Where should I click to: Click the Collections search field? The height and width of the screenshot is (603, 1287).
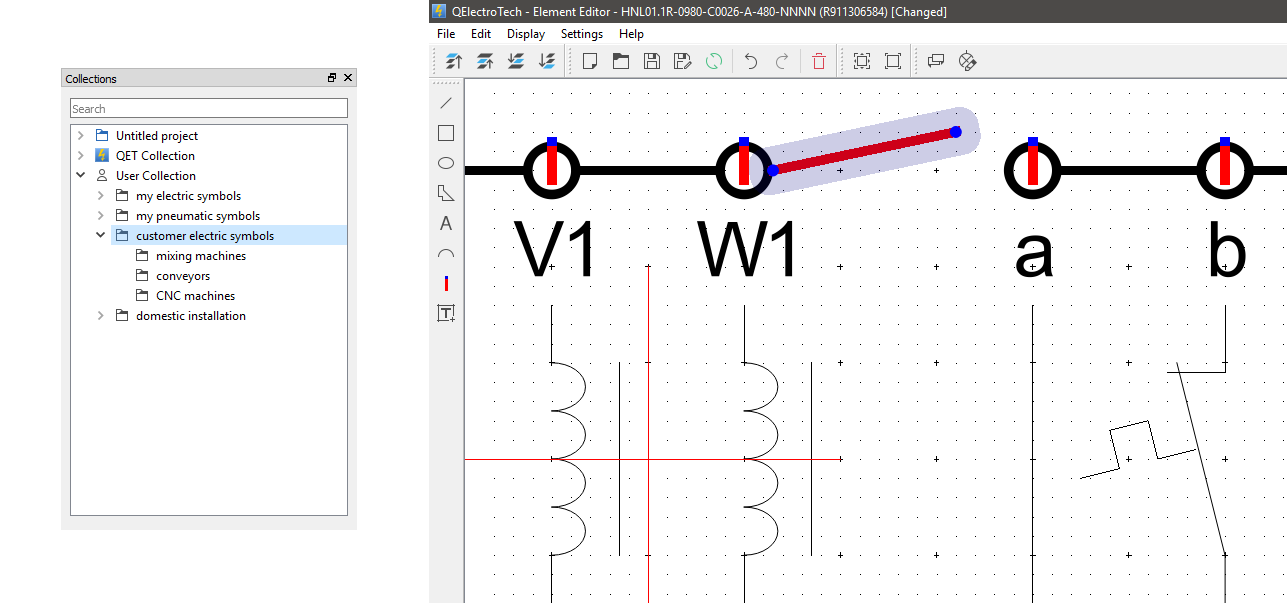(209, 108)
